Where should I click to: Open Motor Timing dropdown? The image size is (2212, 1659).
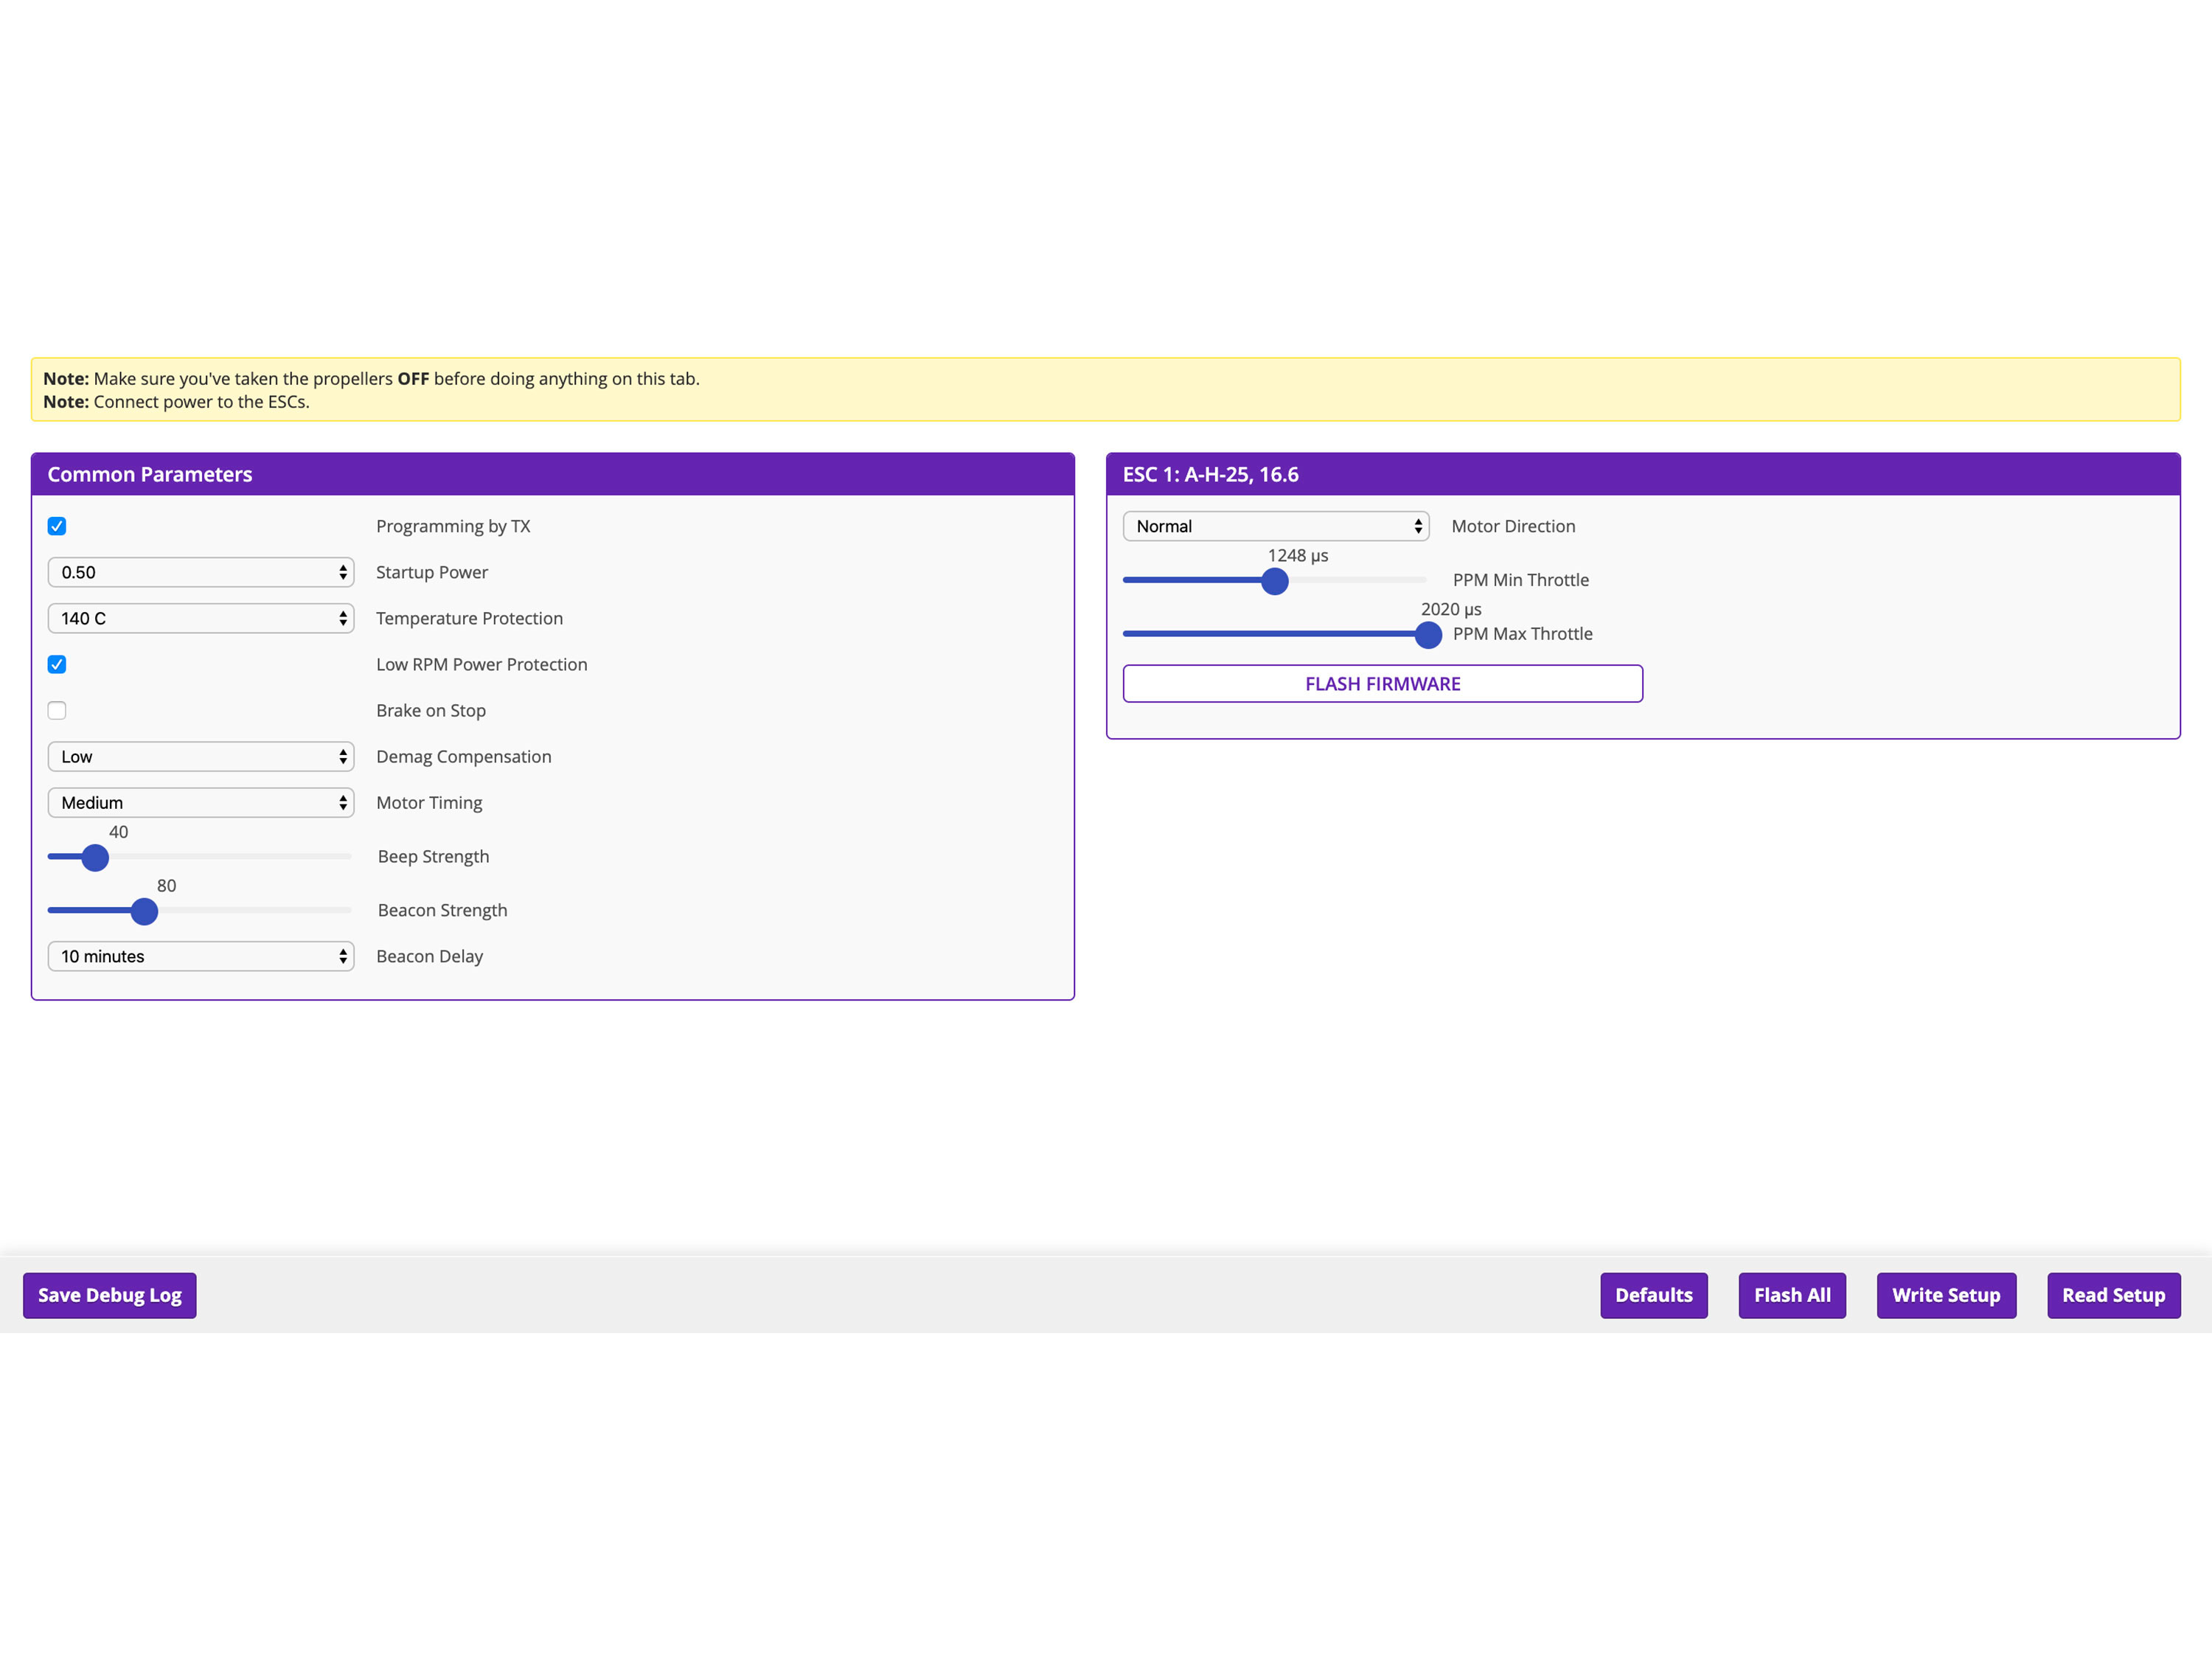[x=200, y=802]
